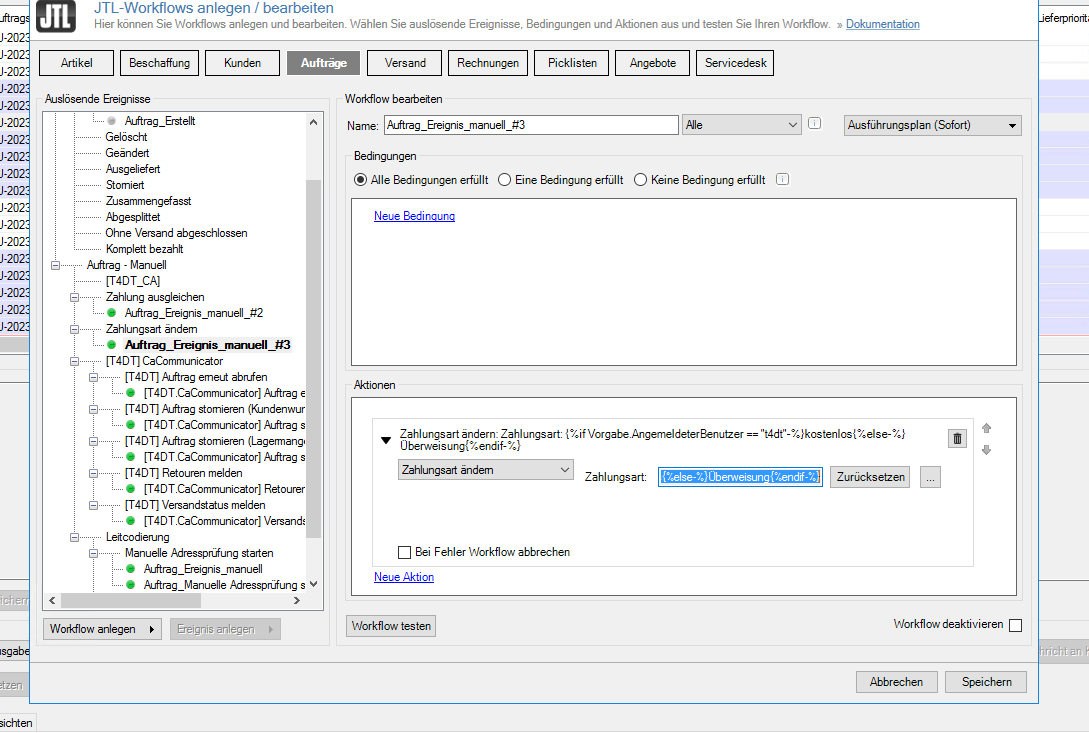1089x733 pixels.
Task: Move action up with the arrow icon
Action: point(986,428)
